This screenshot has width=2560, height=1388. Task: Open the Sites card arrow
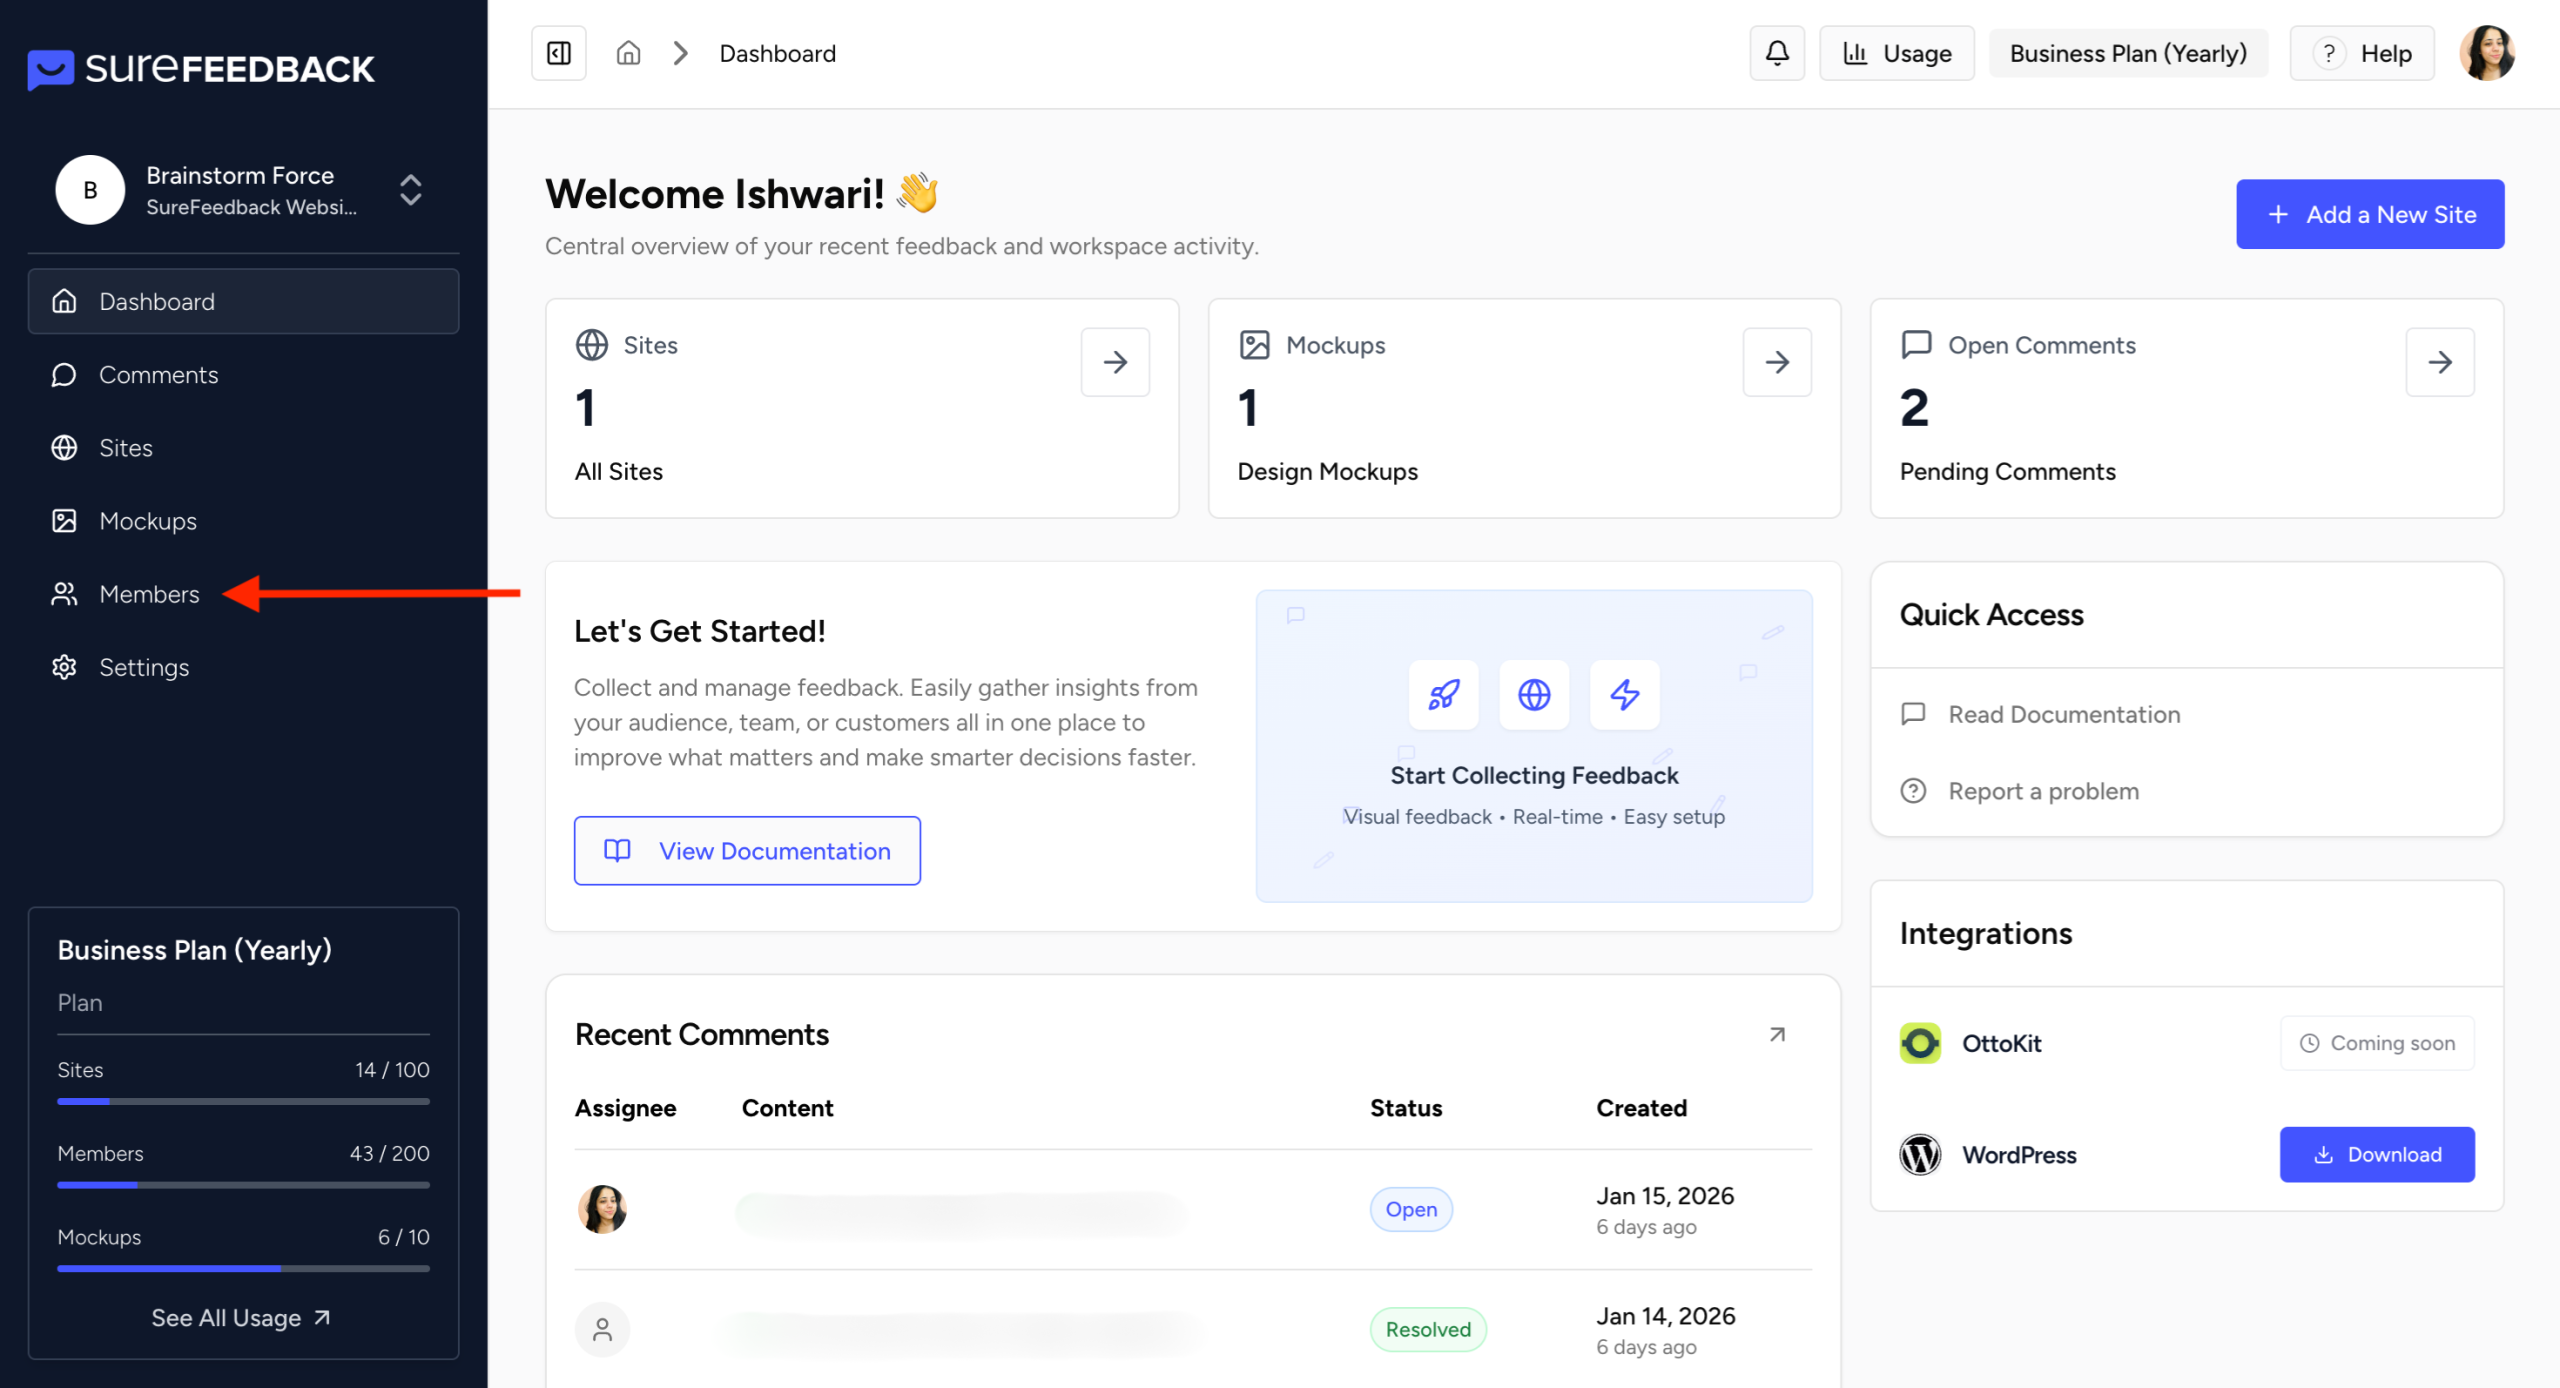click(1115, 362)
